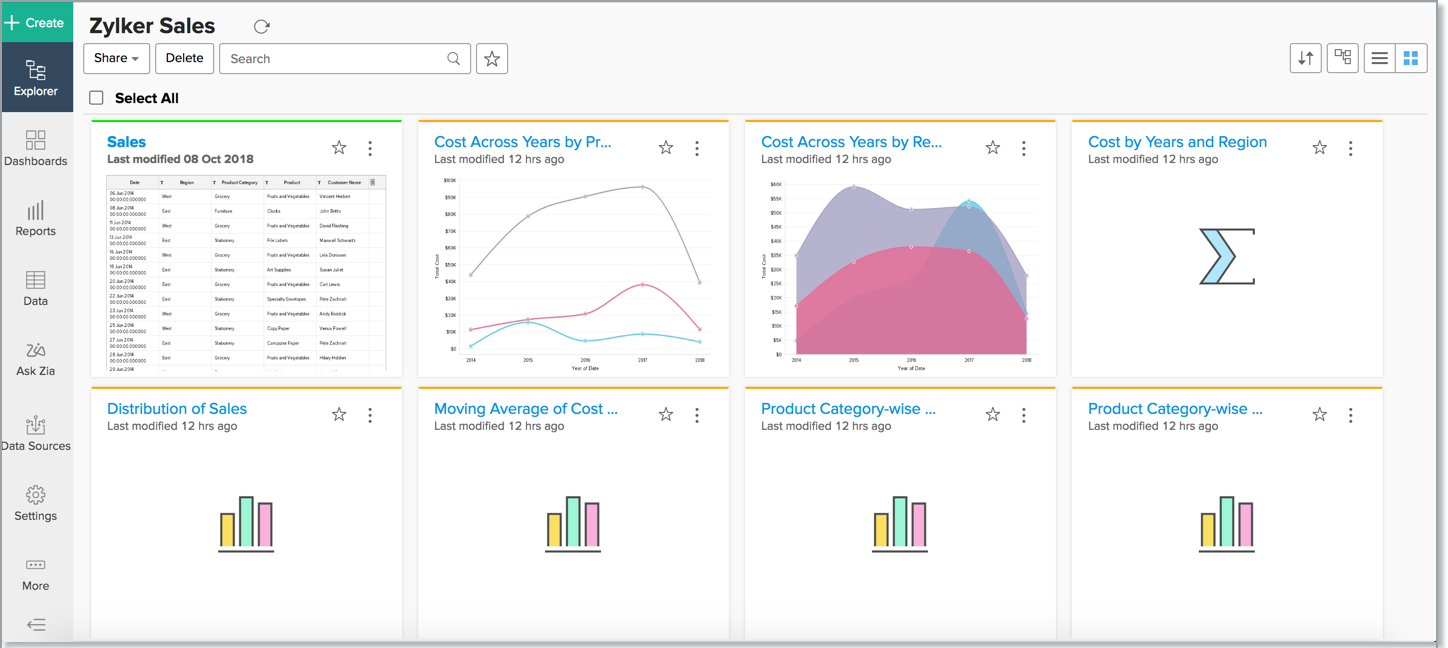The width and height of the screenshot is (1448, 648).
Task: Expand the Share dropdown
Action: 116,59
